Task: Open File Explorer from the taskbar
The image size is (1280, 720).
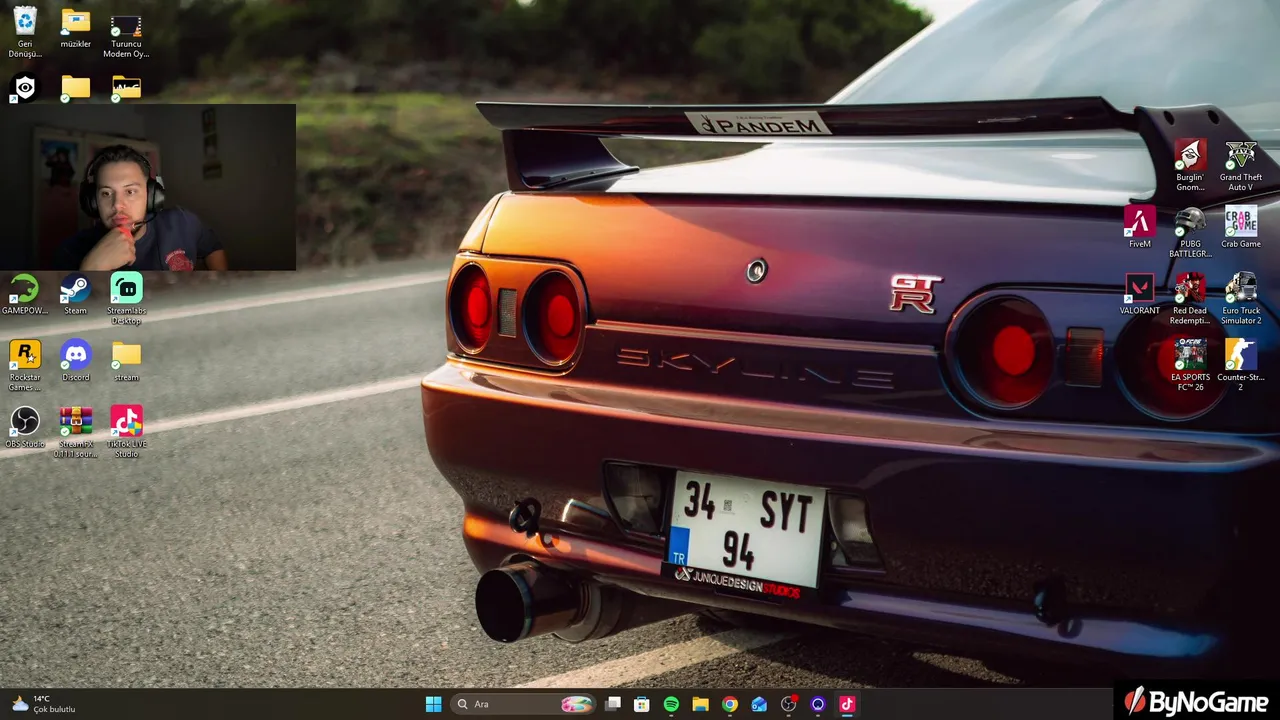Action: click(x=700, y=704)
